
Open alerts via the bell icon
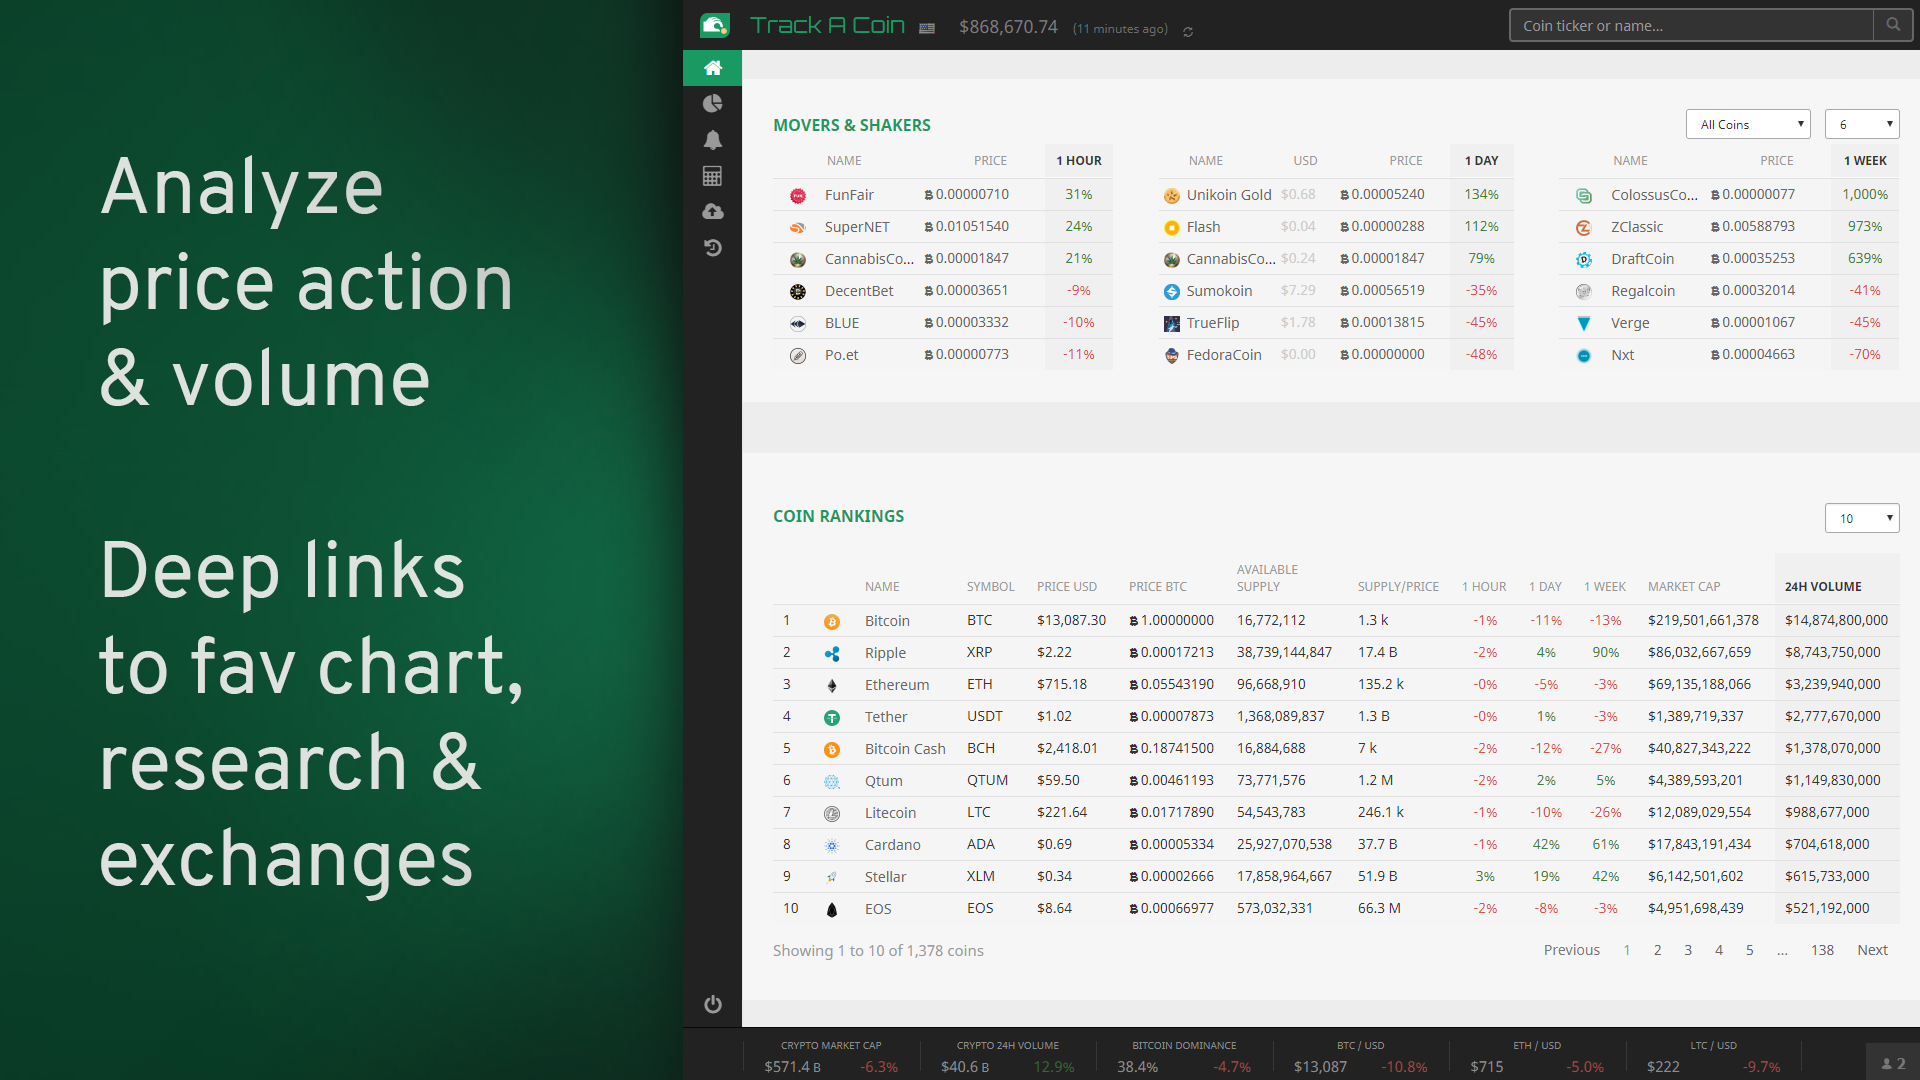click(712, 140)
